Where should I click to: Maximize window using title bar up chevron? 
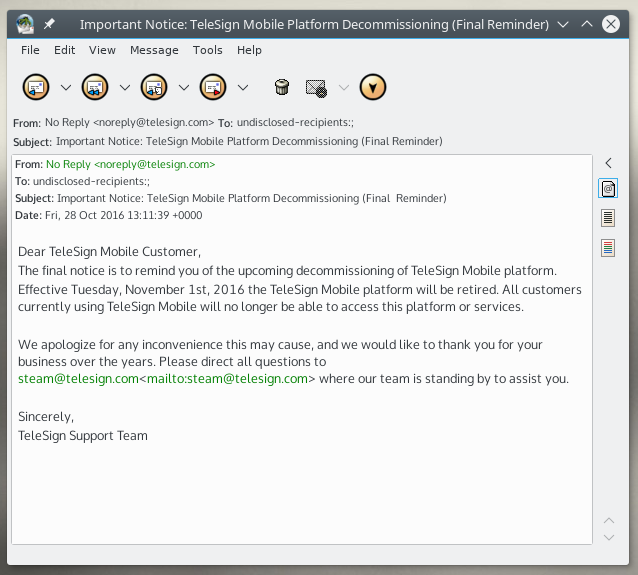(x=587, y=24)
